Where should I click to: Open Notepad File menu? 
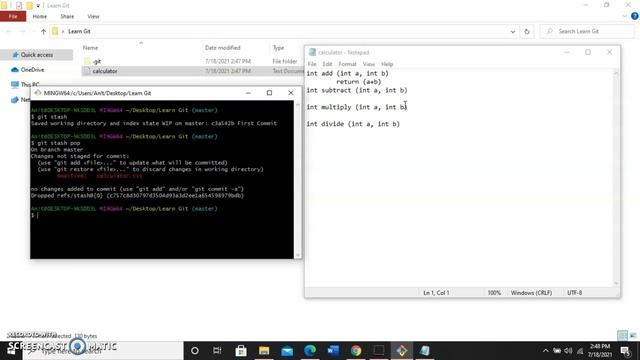click(x=312, y=64)
